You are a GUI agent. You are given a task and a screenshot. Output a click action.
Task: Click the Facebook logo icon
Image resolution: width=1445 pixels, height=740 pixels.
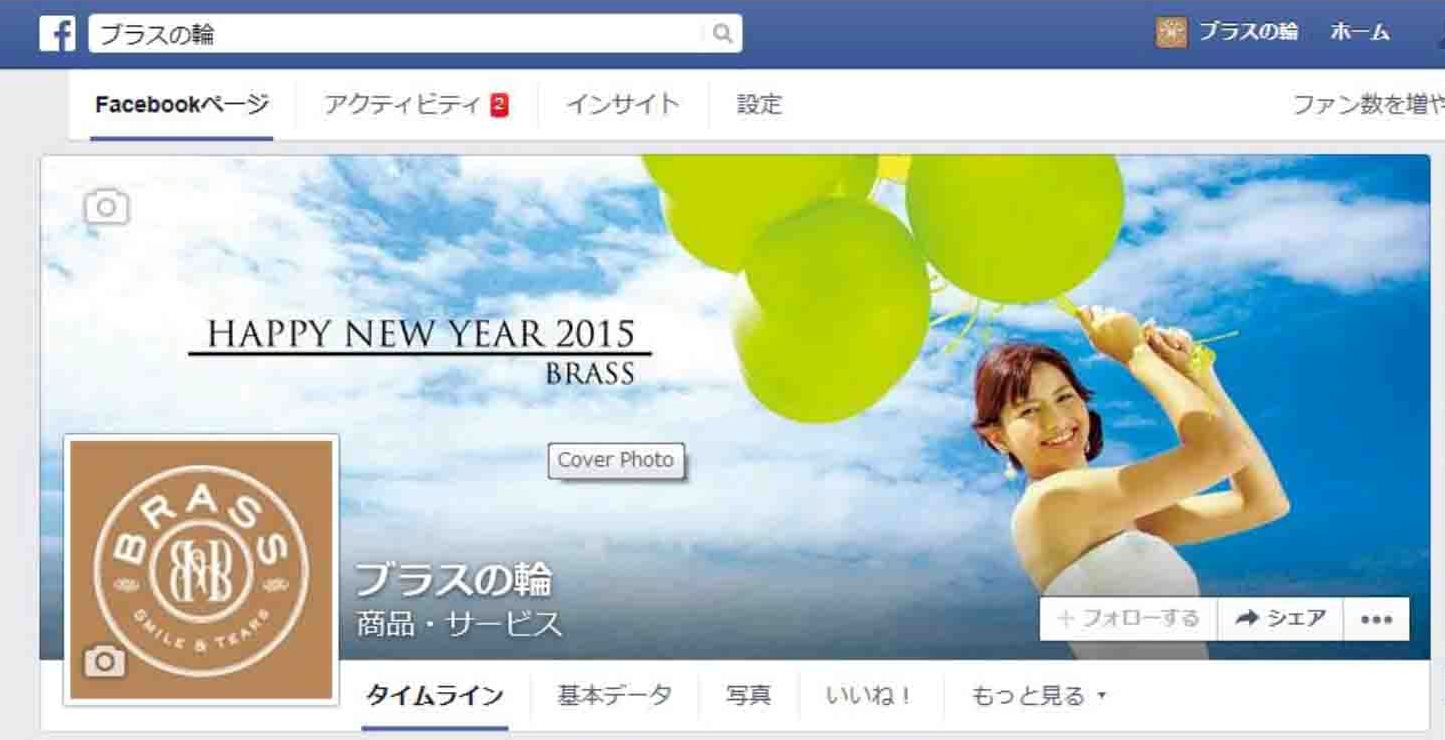click(x=58, y=33)
